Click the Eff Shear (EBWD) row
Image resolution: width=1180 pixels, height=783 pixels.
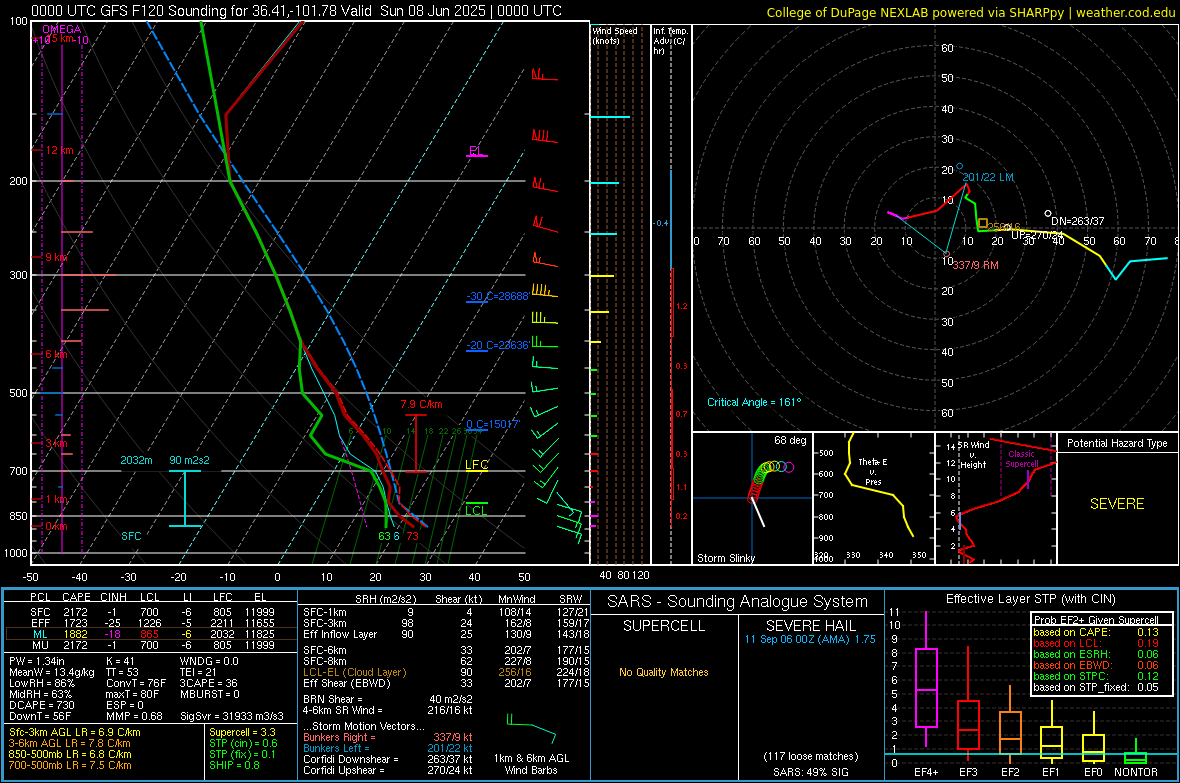tap(446, 683)
